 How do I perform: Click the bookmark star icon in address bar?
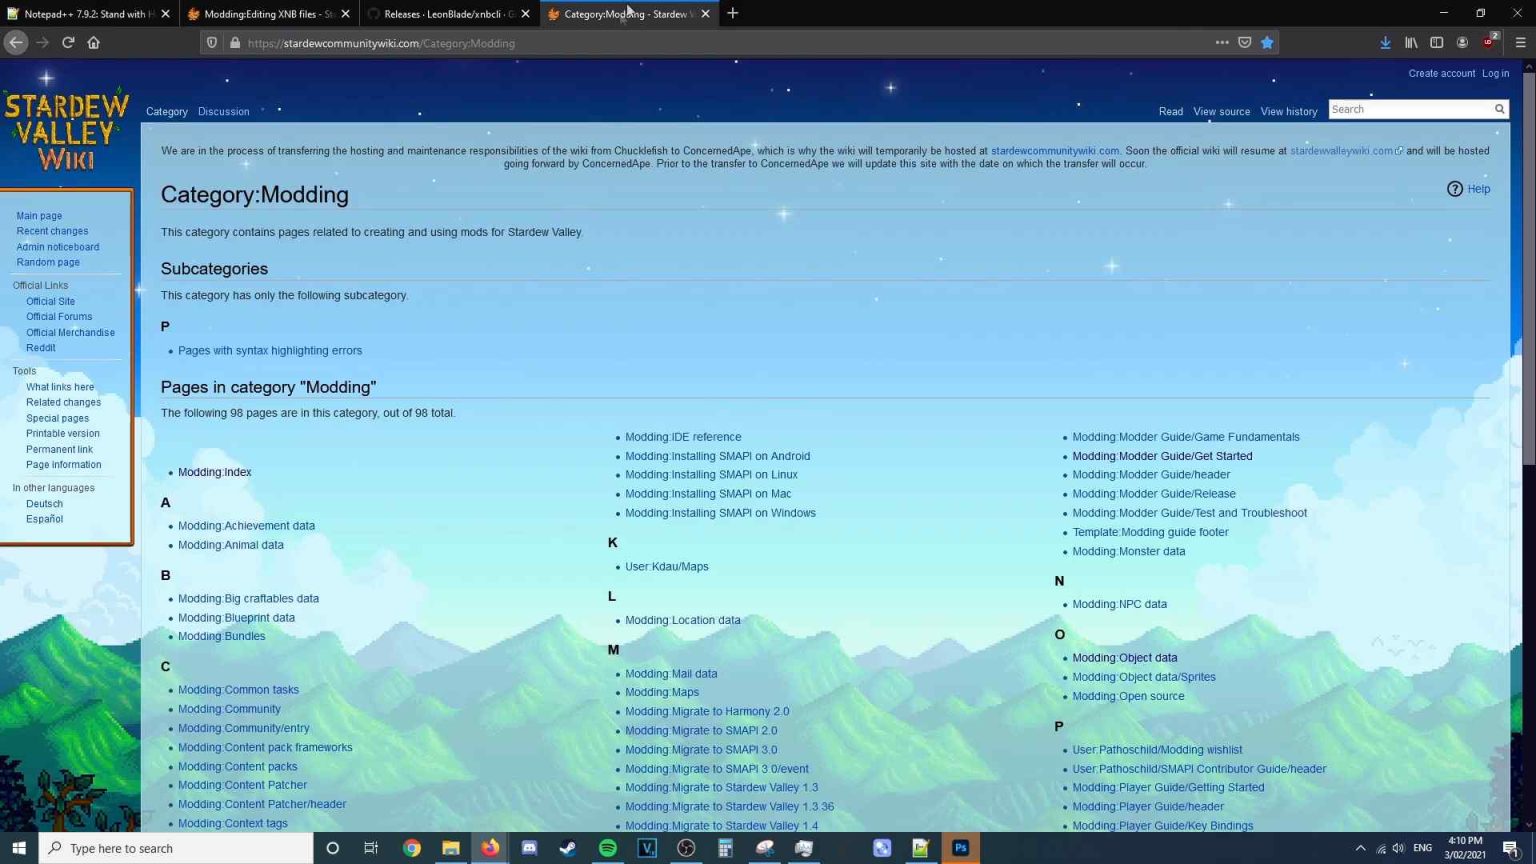pos(1267,43)
